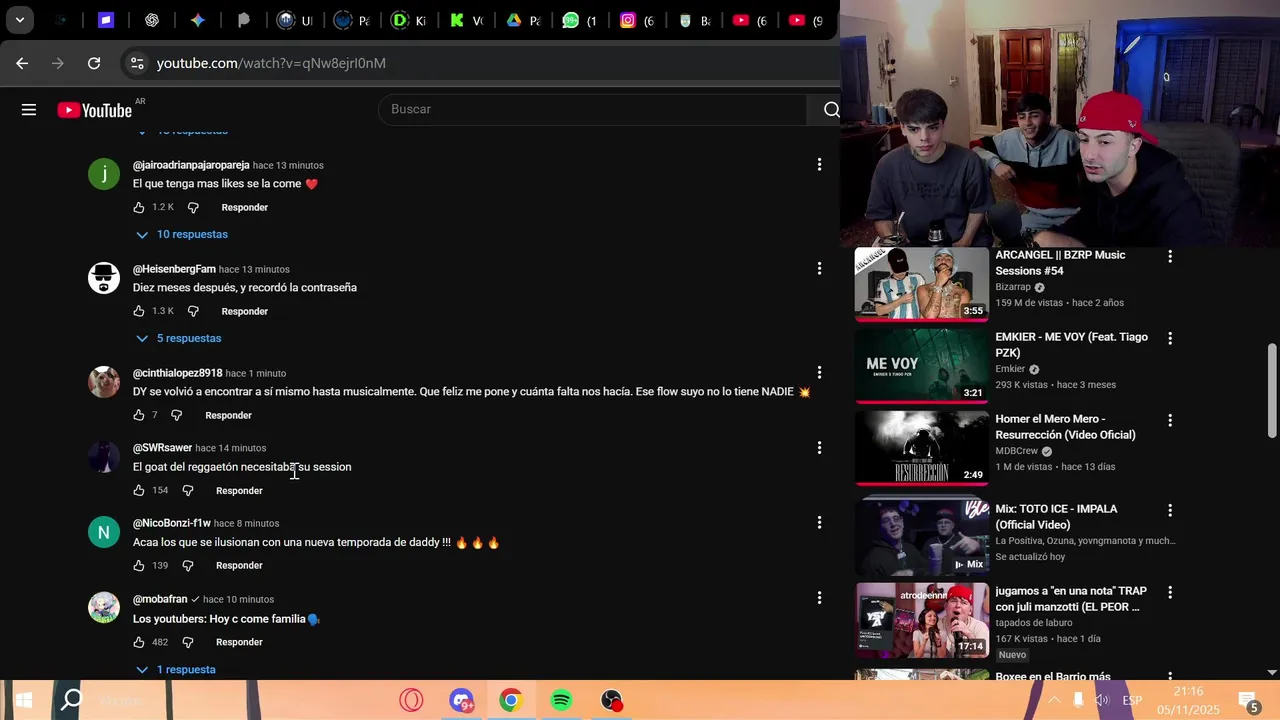The width and height of the screenshot is (1280, 720).
Task: Open options menu for @cinthialopez8918 comment
Action: point(819,372)
